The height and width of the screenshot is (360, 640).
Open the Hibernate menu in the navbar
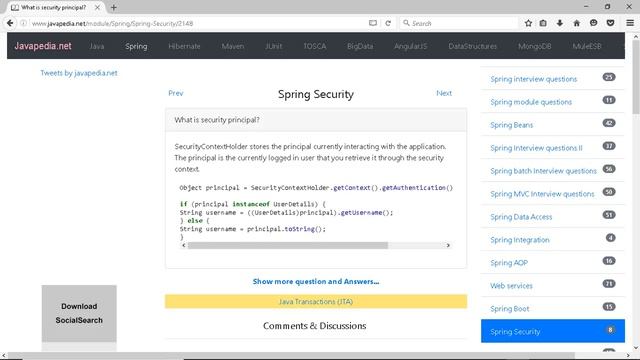(x=184, y=46)
